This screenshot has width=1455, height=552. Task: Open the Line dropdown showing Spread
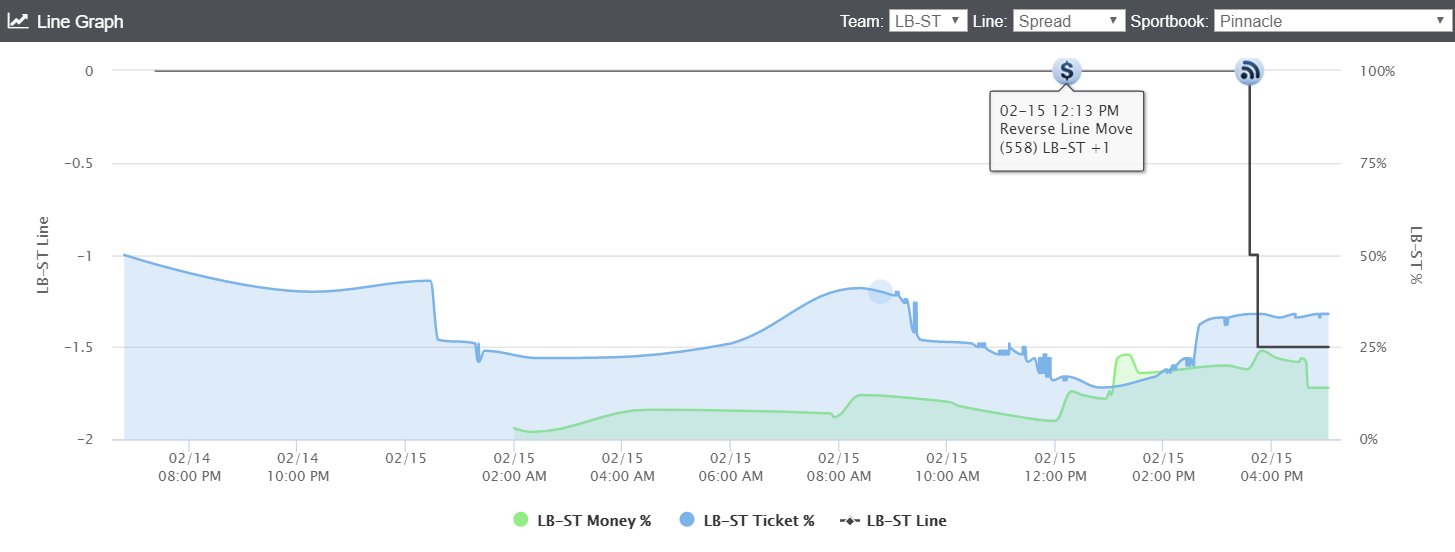(1069, 21)
